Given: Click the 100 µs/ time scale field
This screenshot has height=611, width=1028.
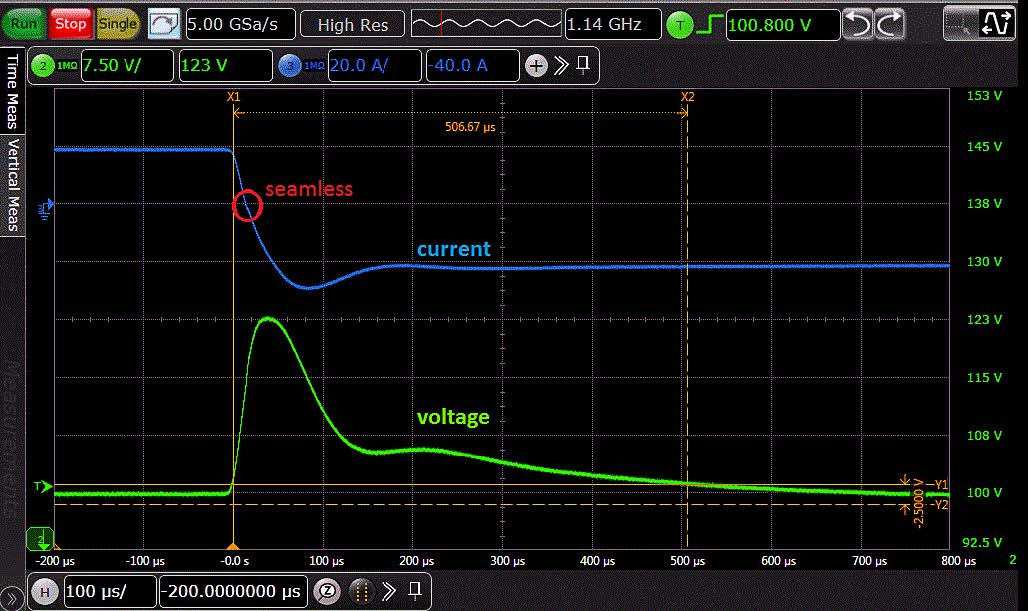Looking at the screenshot, I should pyautogui.click(x=108, y=590).
